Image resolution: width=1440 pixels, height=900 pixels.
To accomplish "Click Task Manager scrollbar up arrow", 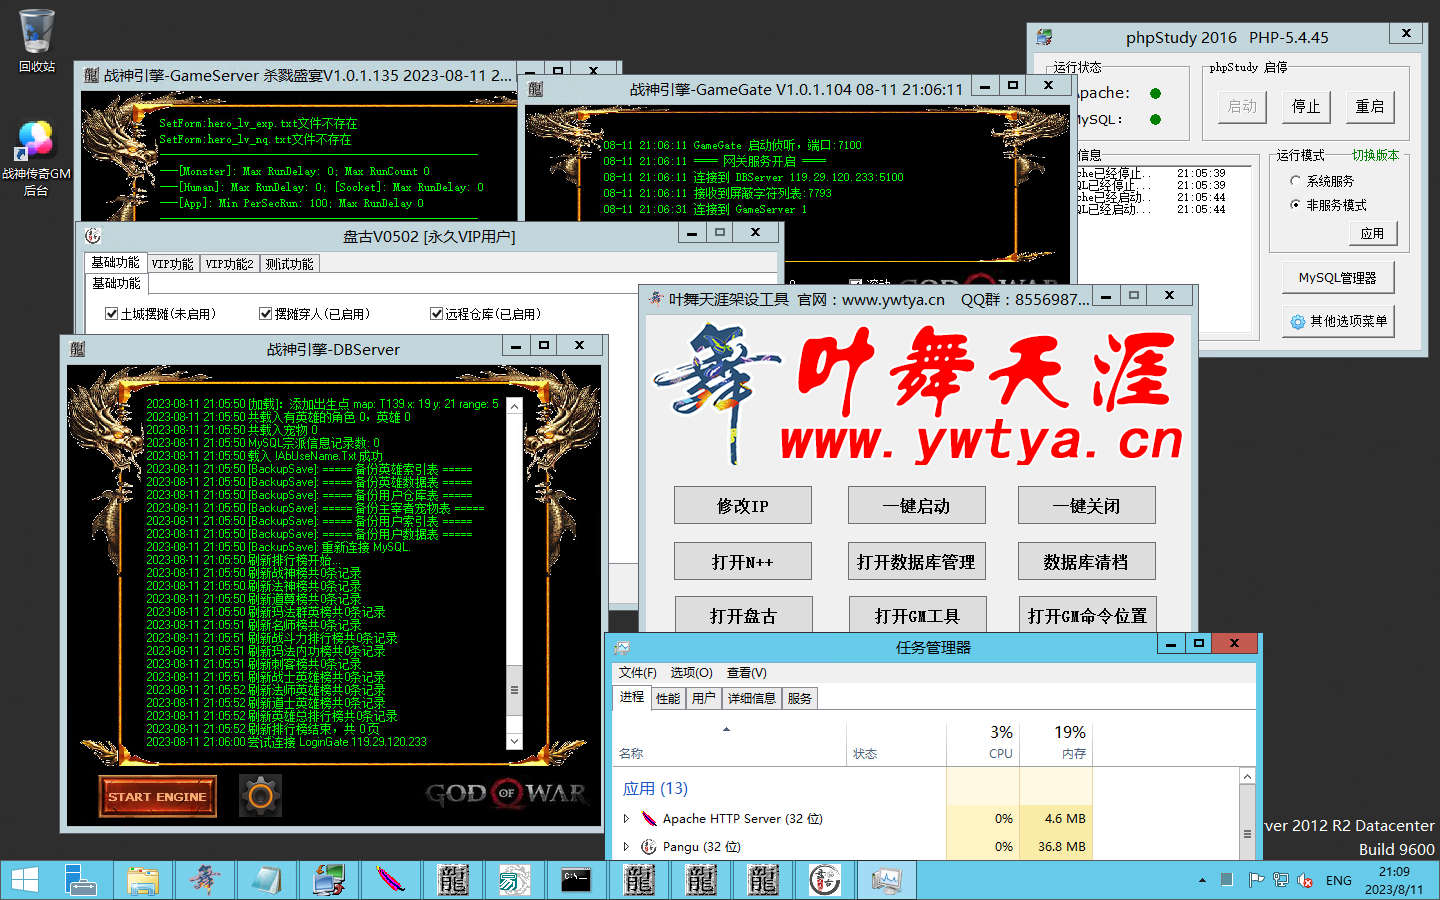I will click(x=1247, y=776).
